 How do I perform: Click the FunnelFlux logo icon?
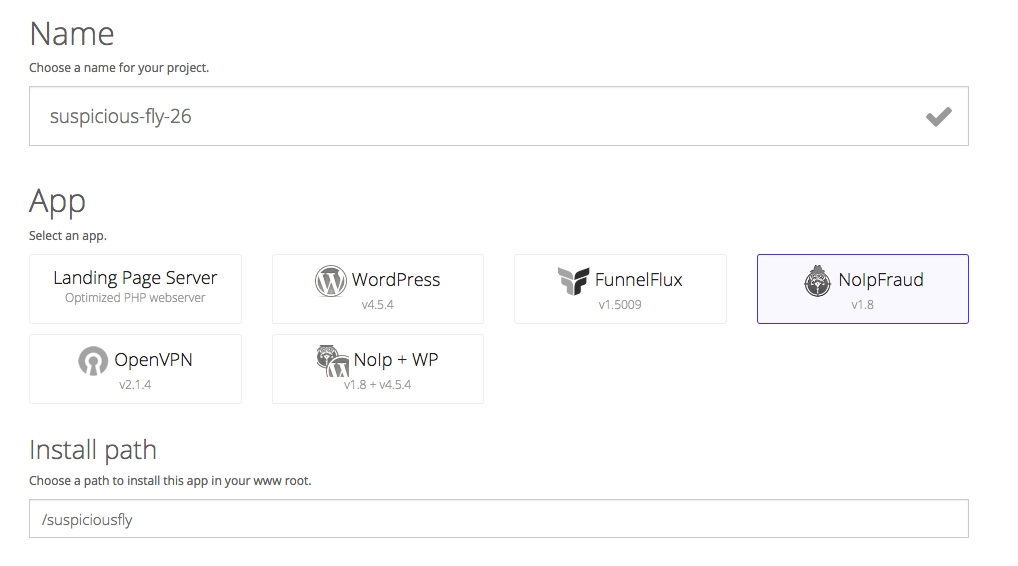click(x=573, y=281)
